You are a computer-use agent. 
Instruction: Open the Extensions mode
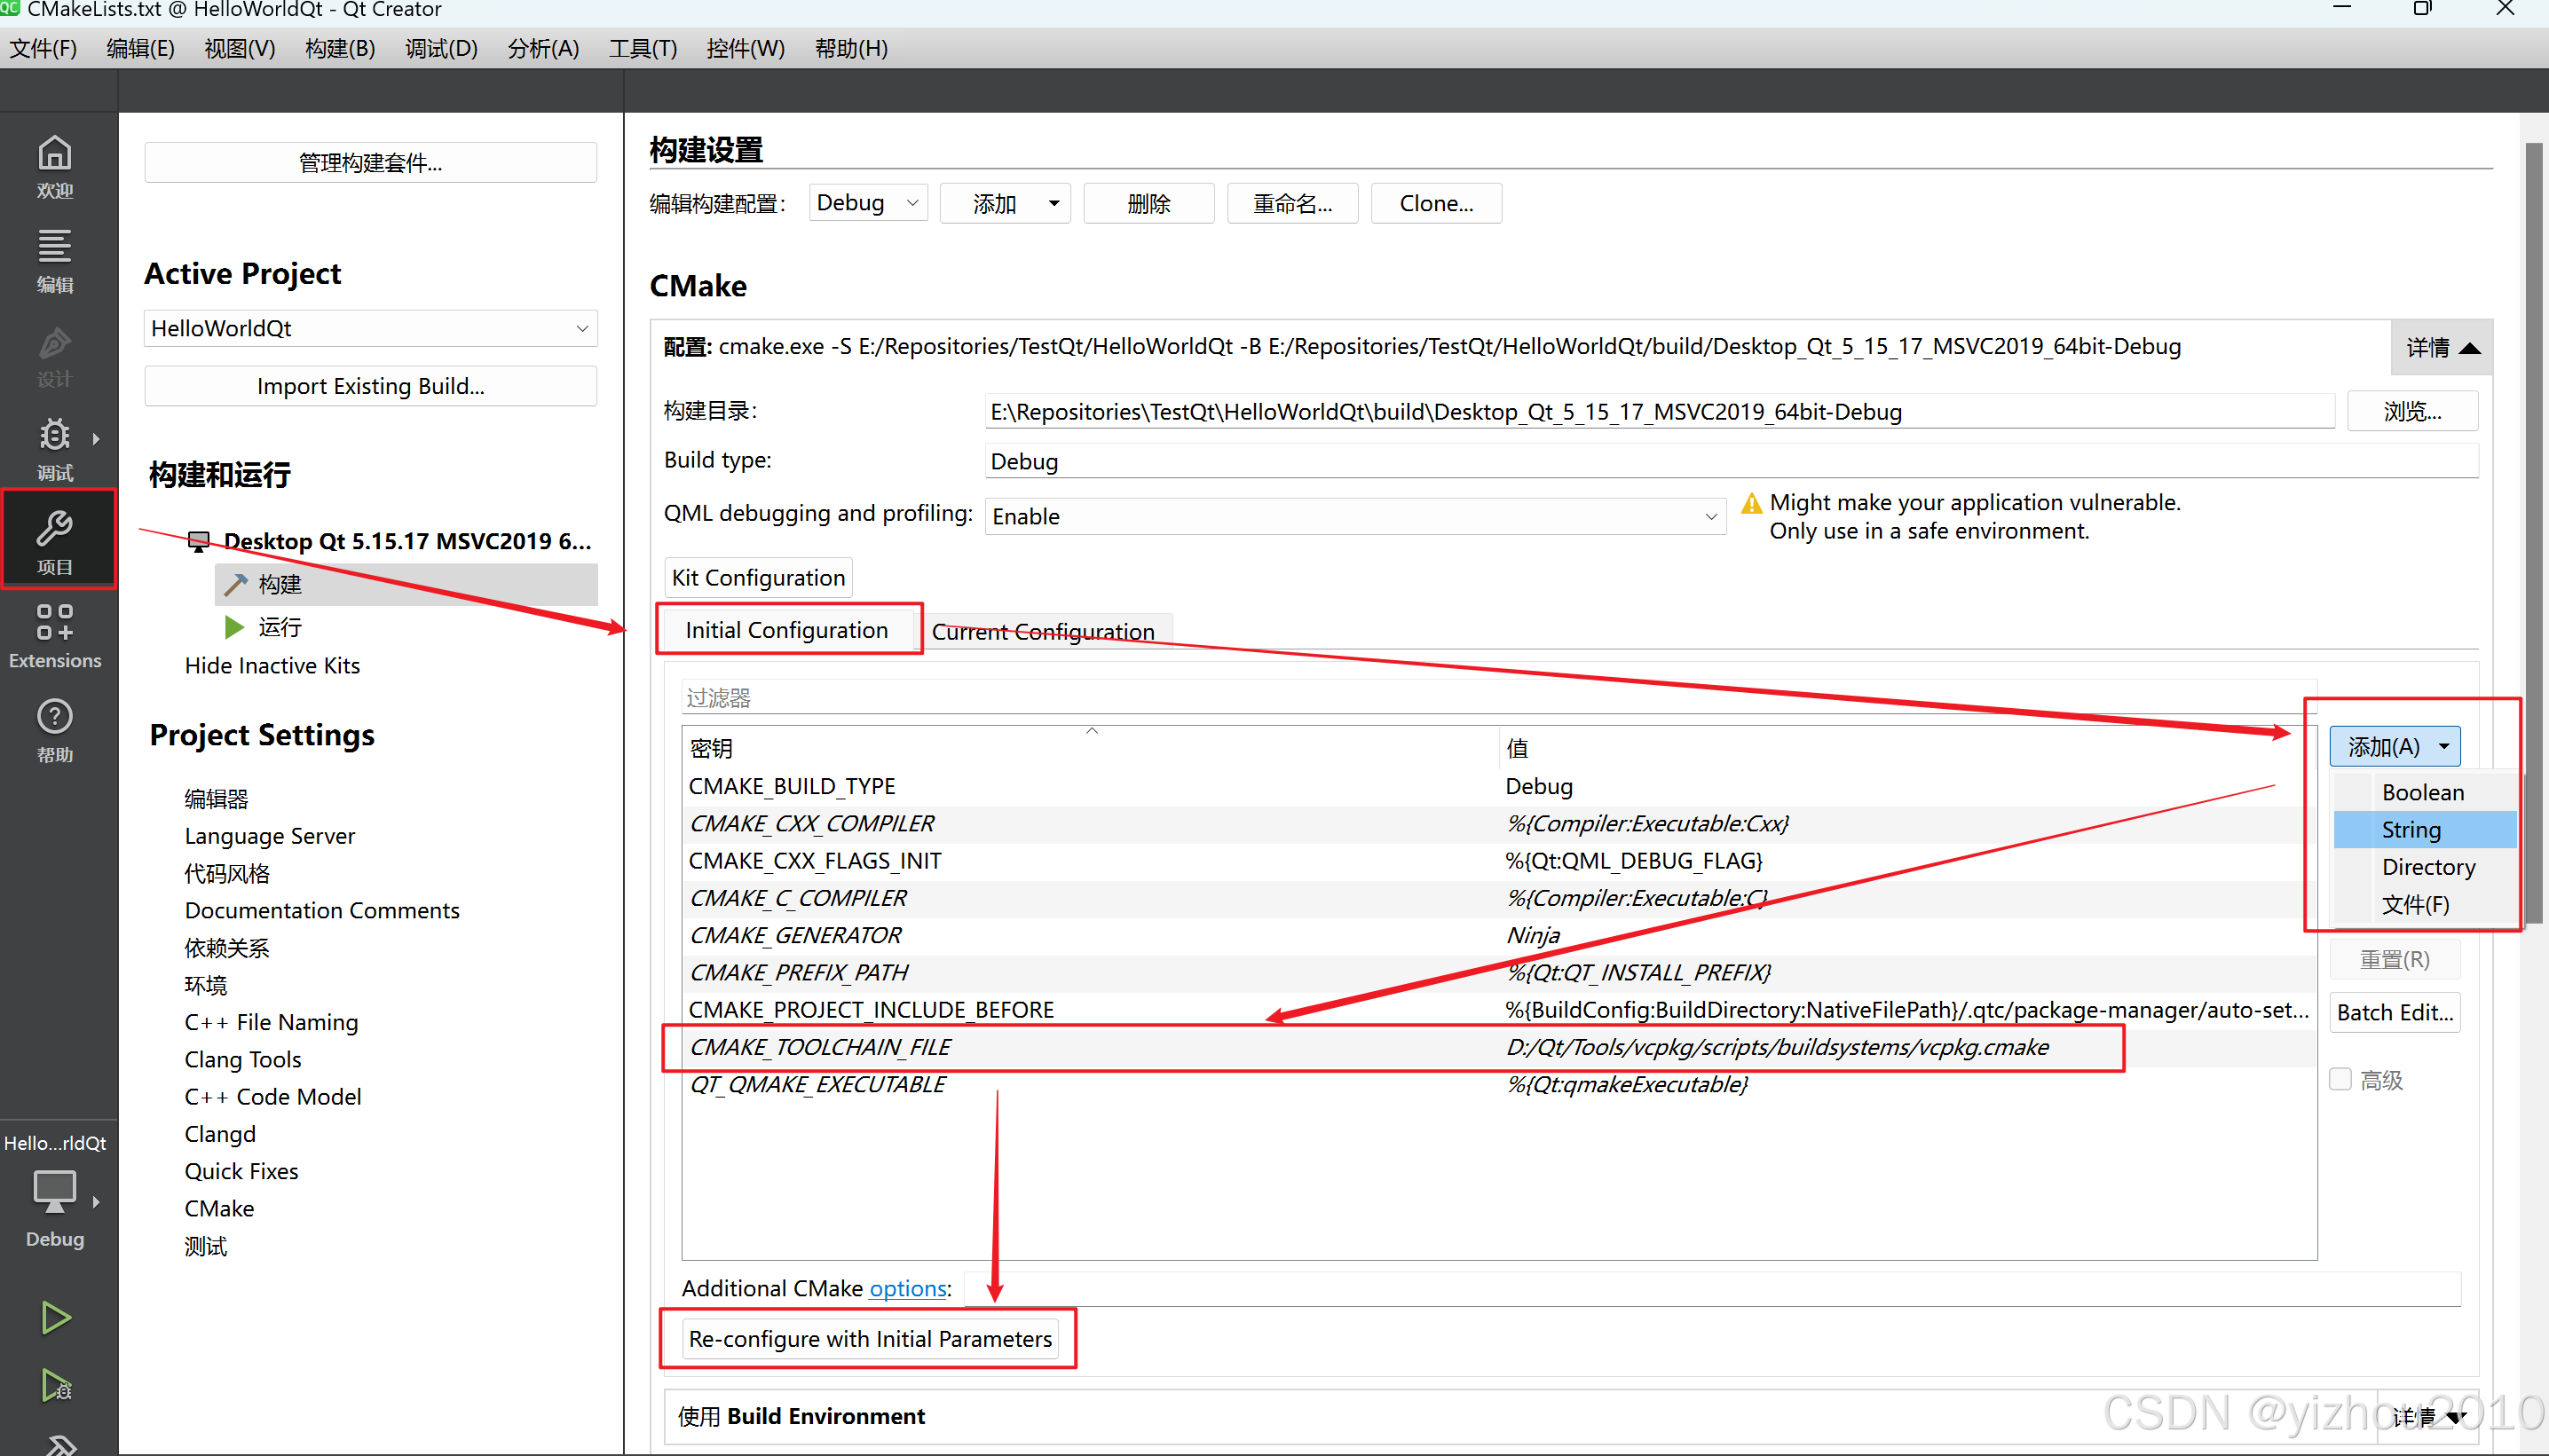coord(55,636)
